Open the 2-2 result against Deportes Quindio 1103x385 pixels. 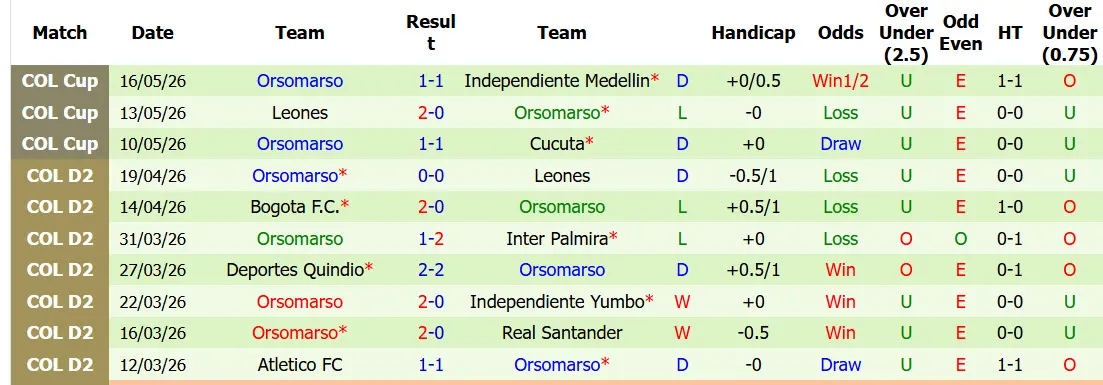click(x=431, y=270)
